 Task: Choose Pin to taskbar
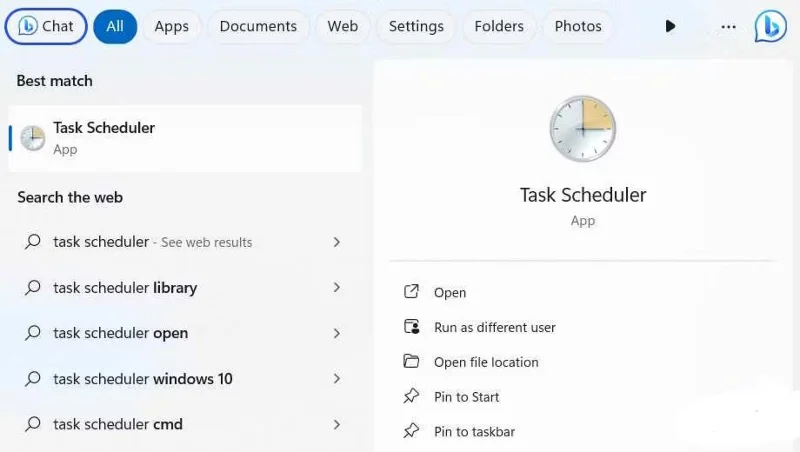tap(474, 432)
